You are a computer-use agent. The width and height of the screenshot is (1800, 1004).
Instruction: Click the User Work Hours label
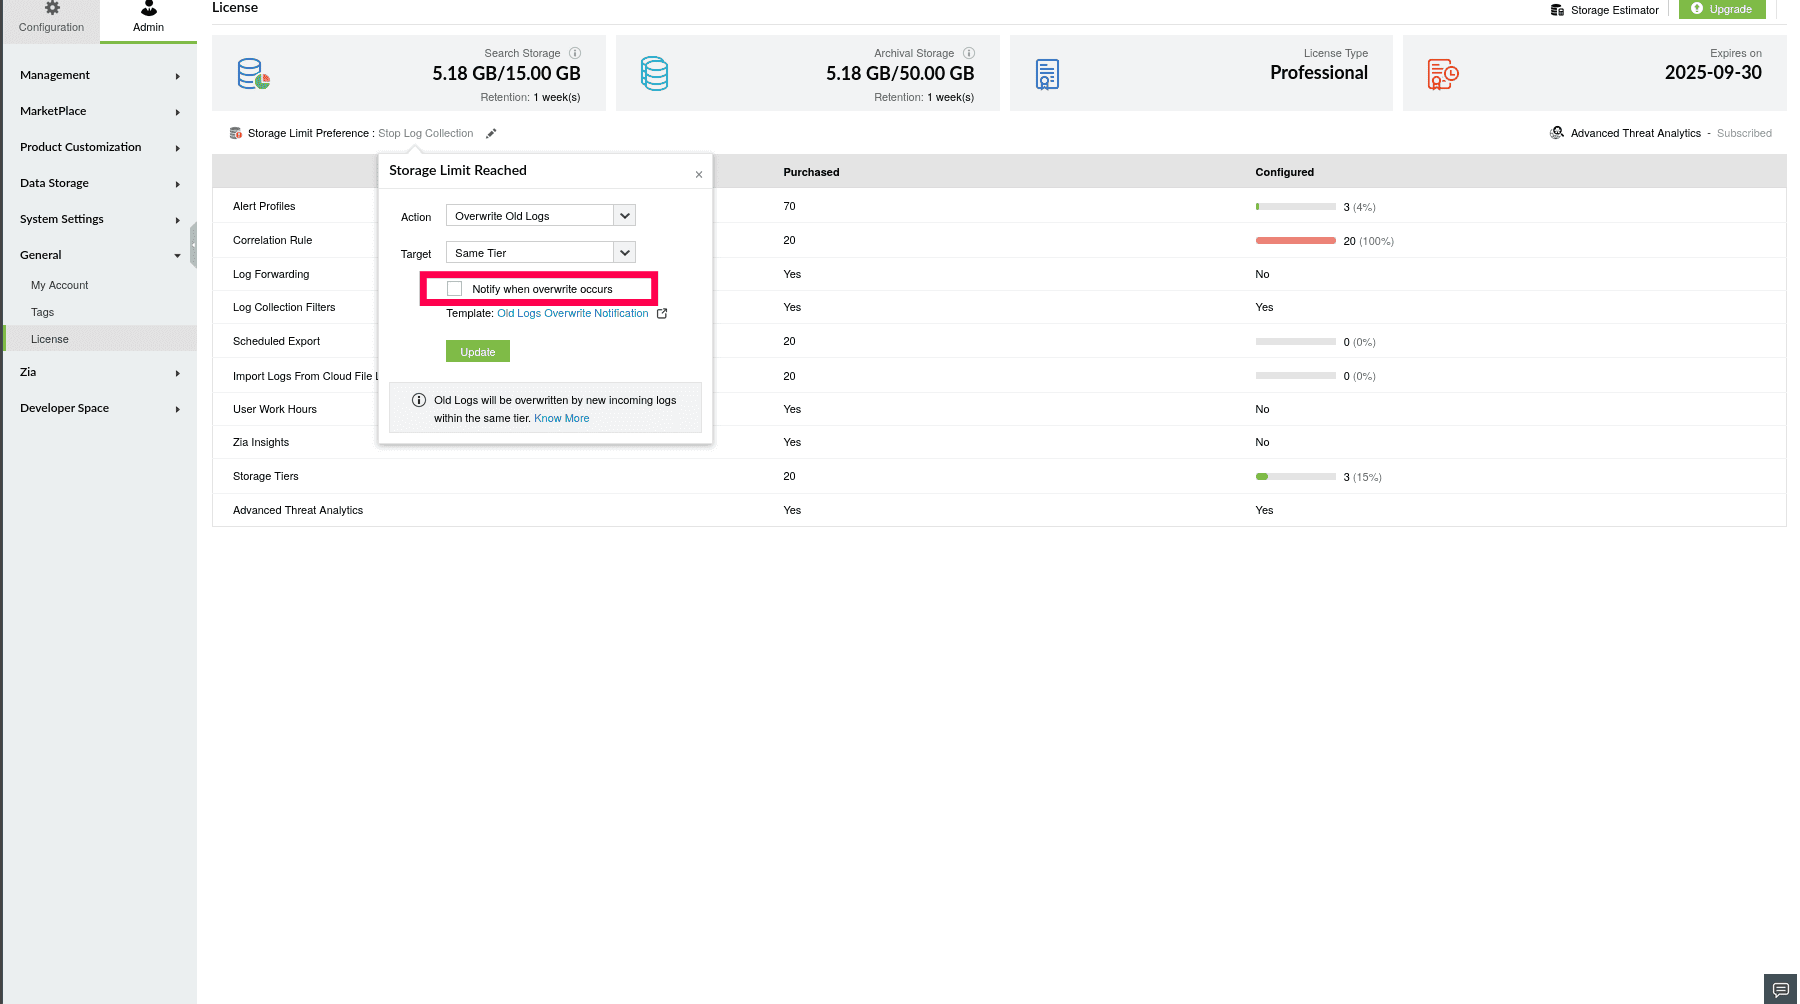[275, 410]
